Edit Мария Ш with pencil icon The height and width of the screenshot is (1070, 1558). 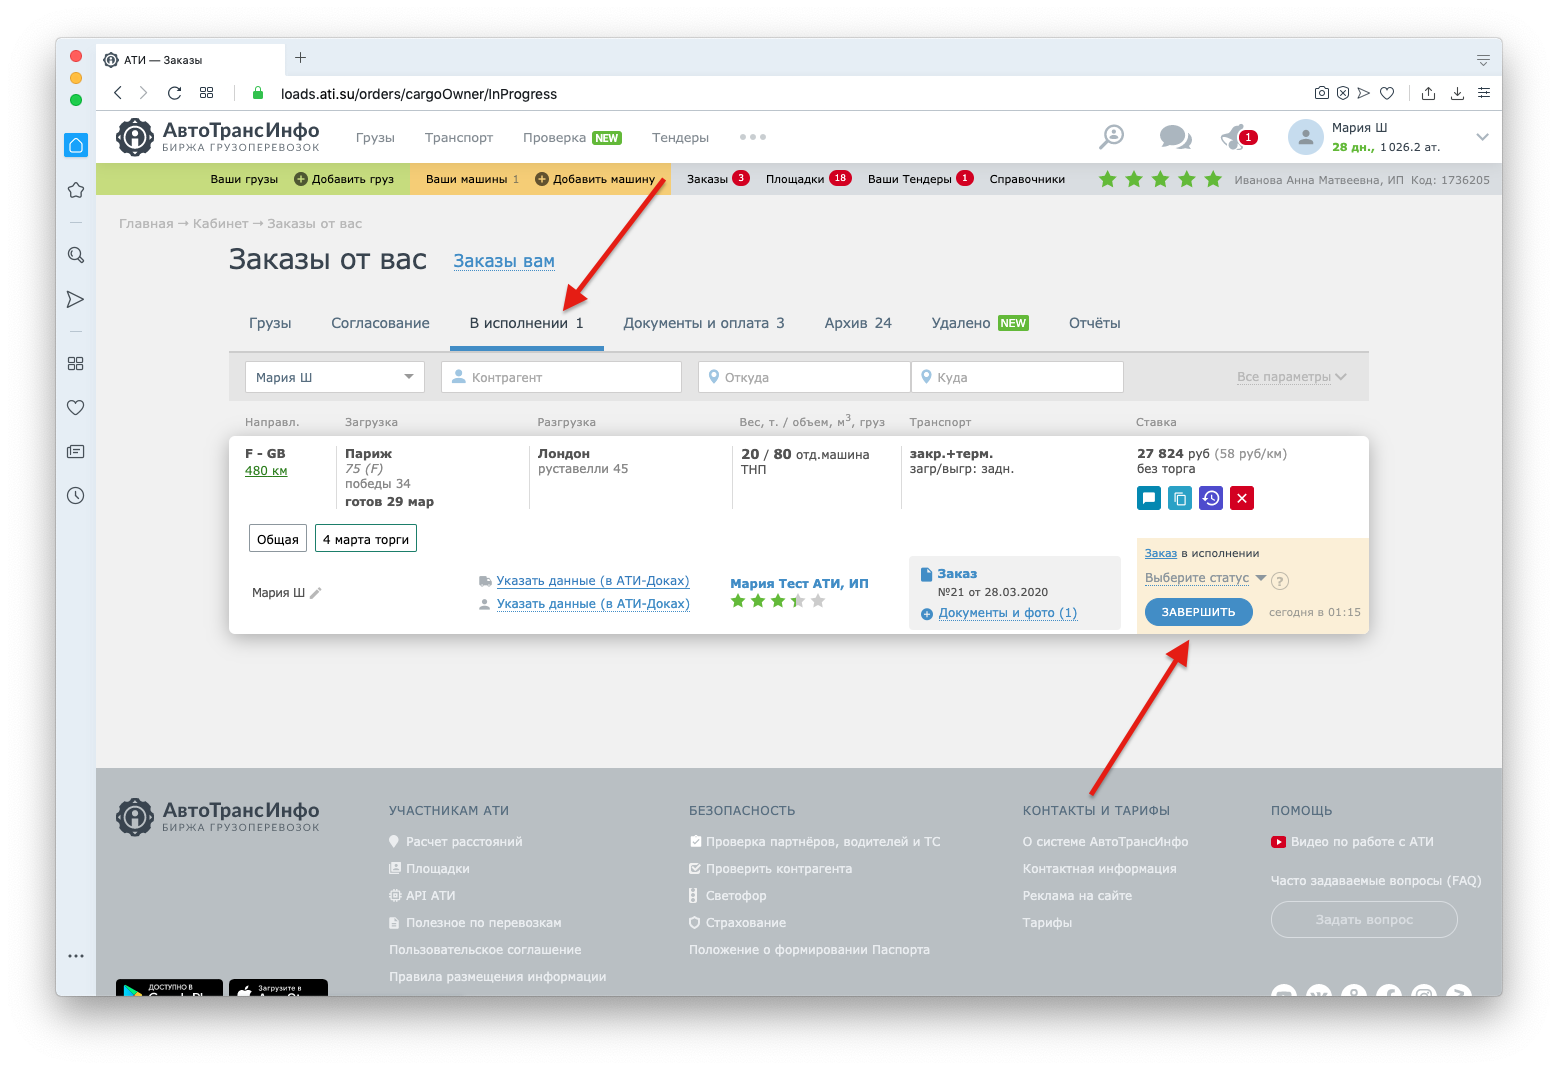pyautogui.click(x=316, y=593)
